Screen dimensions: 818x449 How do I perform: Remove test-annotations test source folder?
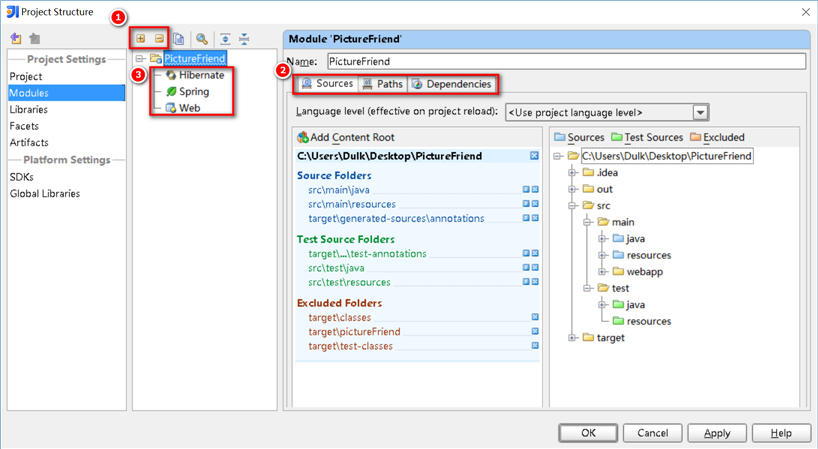(535, 253)
